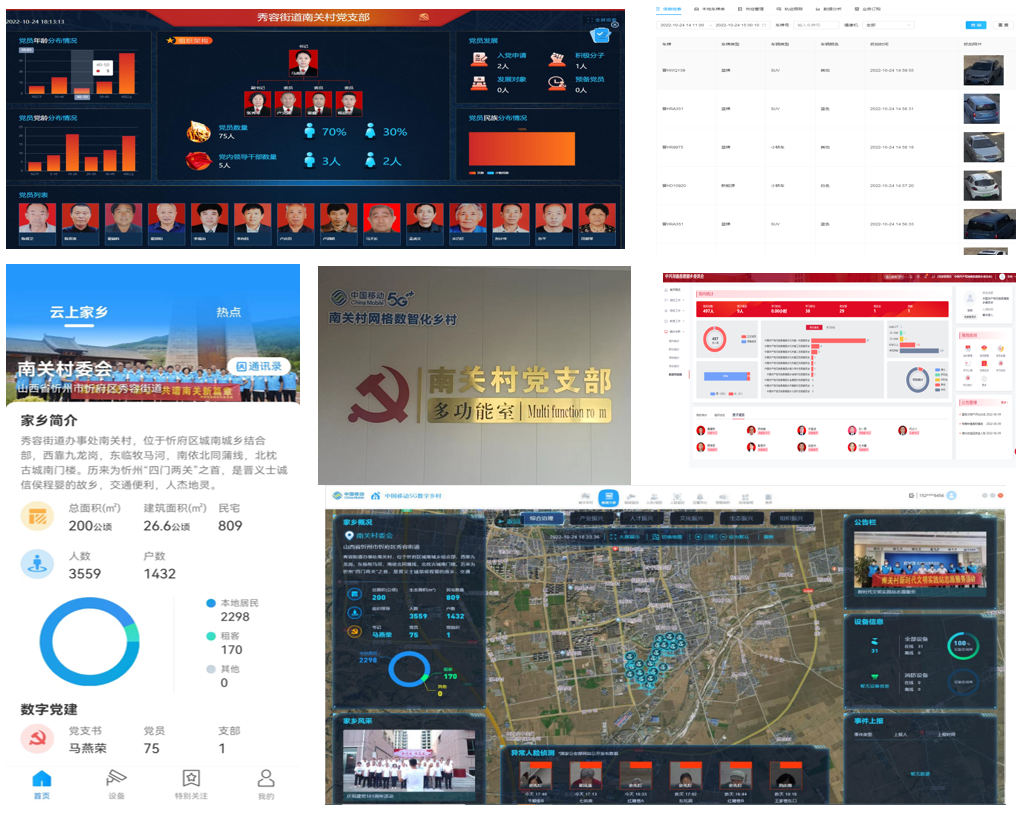Screen dimensions: 1023x813
Task: Click the highlighted blue icon in 数字乡村 top navigation
Action: [608, 497]
